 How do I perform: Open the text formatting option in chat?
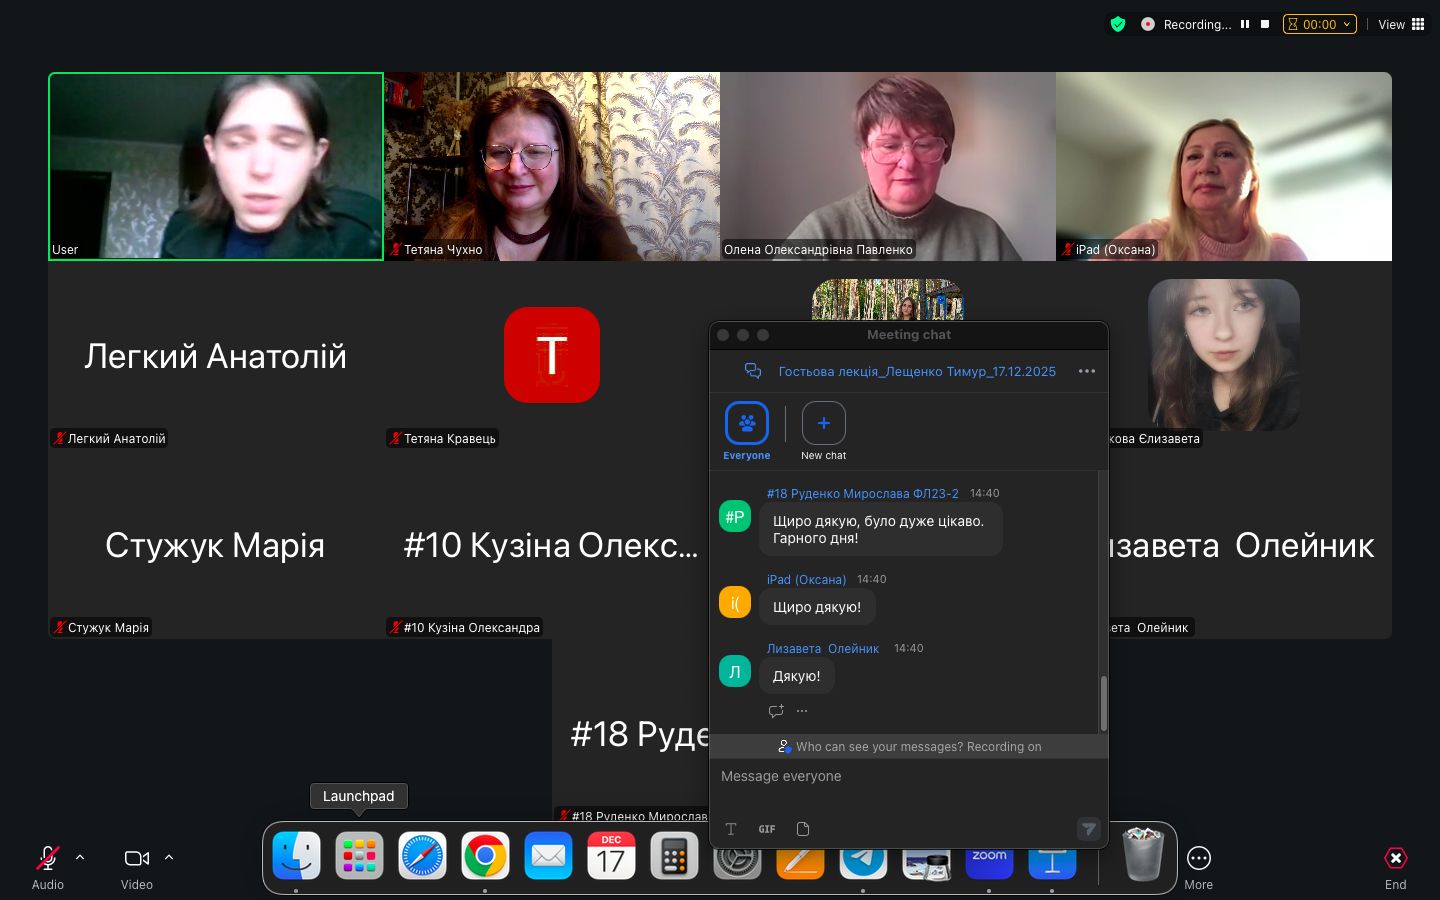731,829
